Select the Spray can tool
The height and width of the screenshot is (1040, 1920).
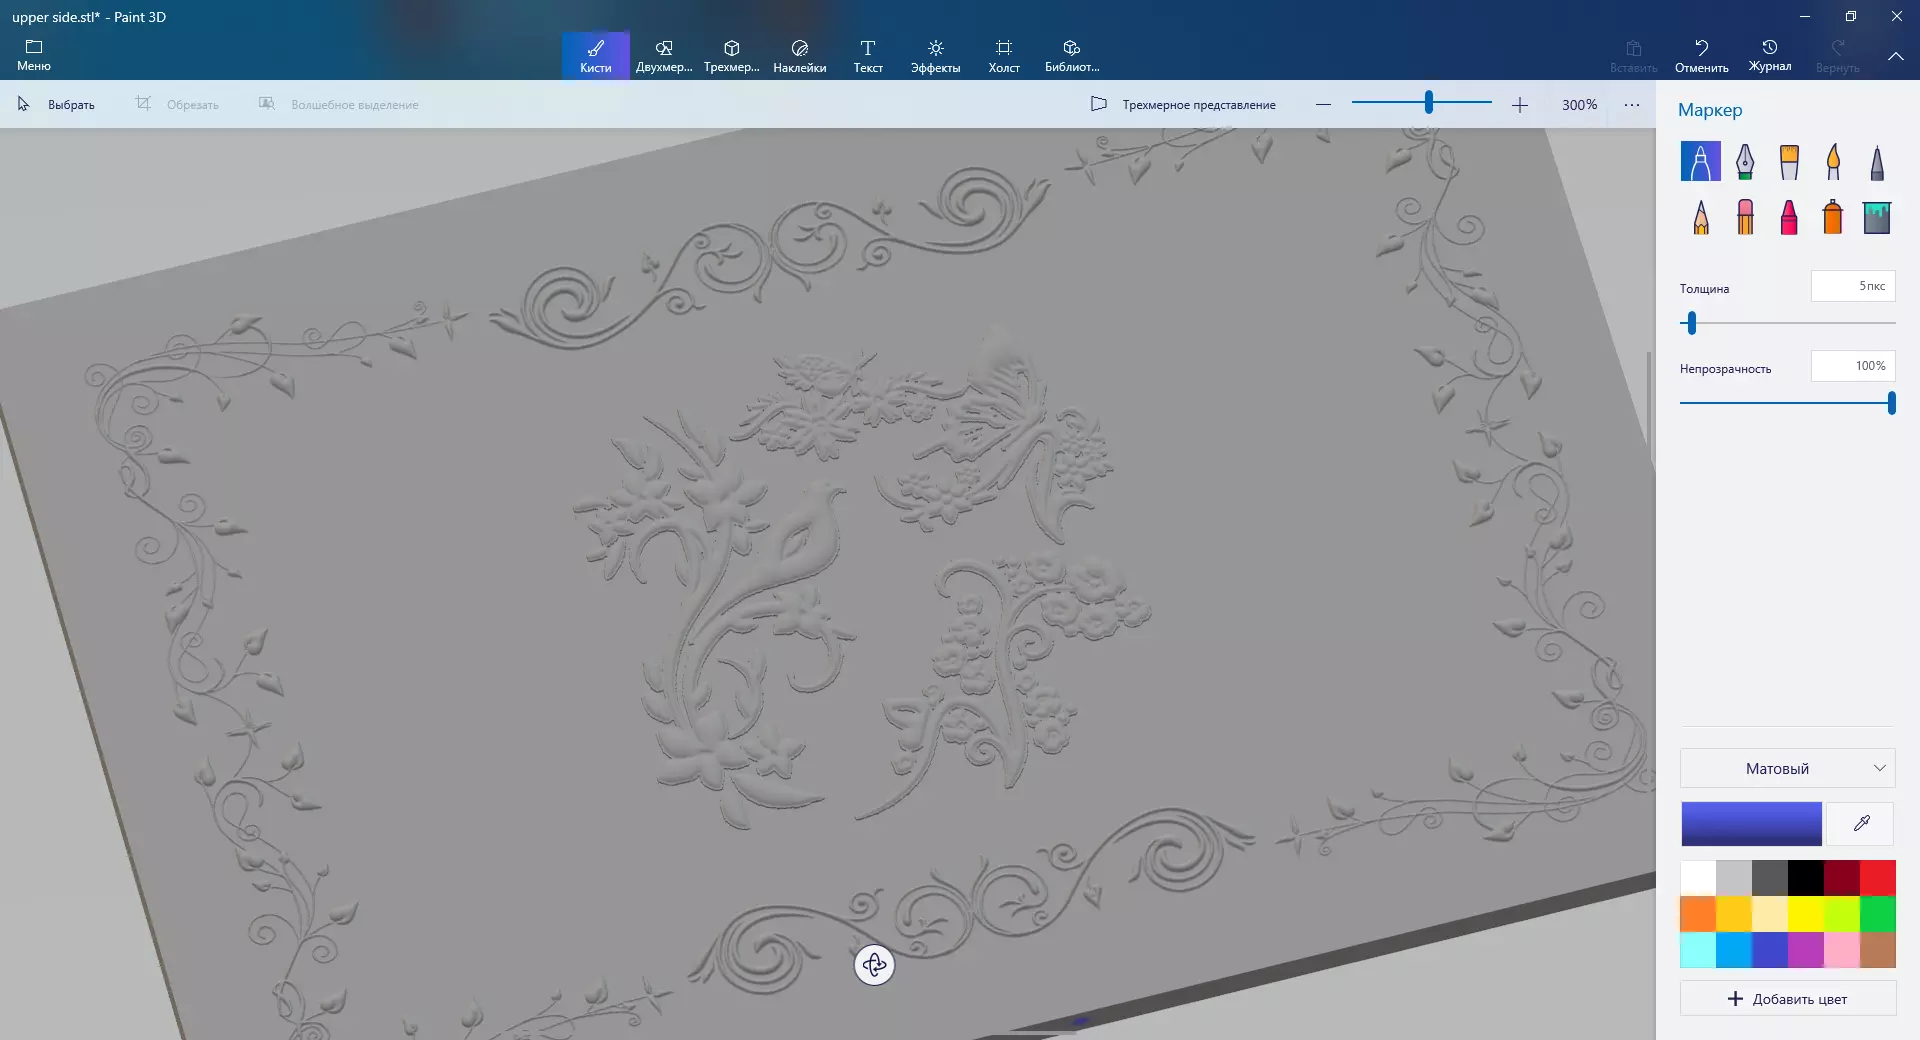click(x=1833, y=217)
